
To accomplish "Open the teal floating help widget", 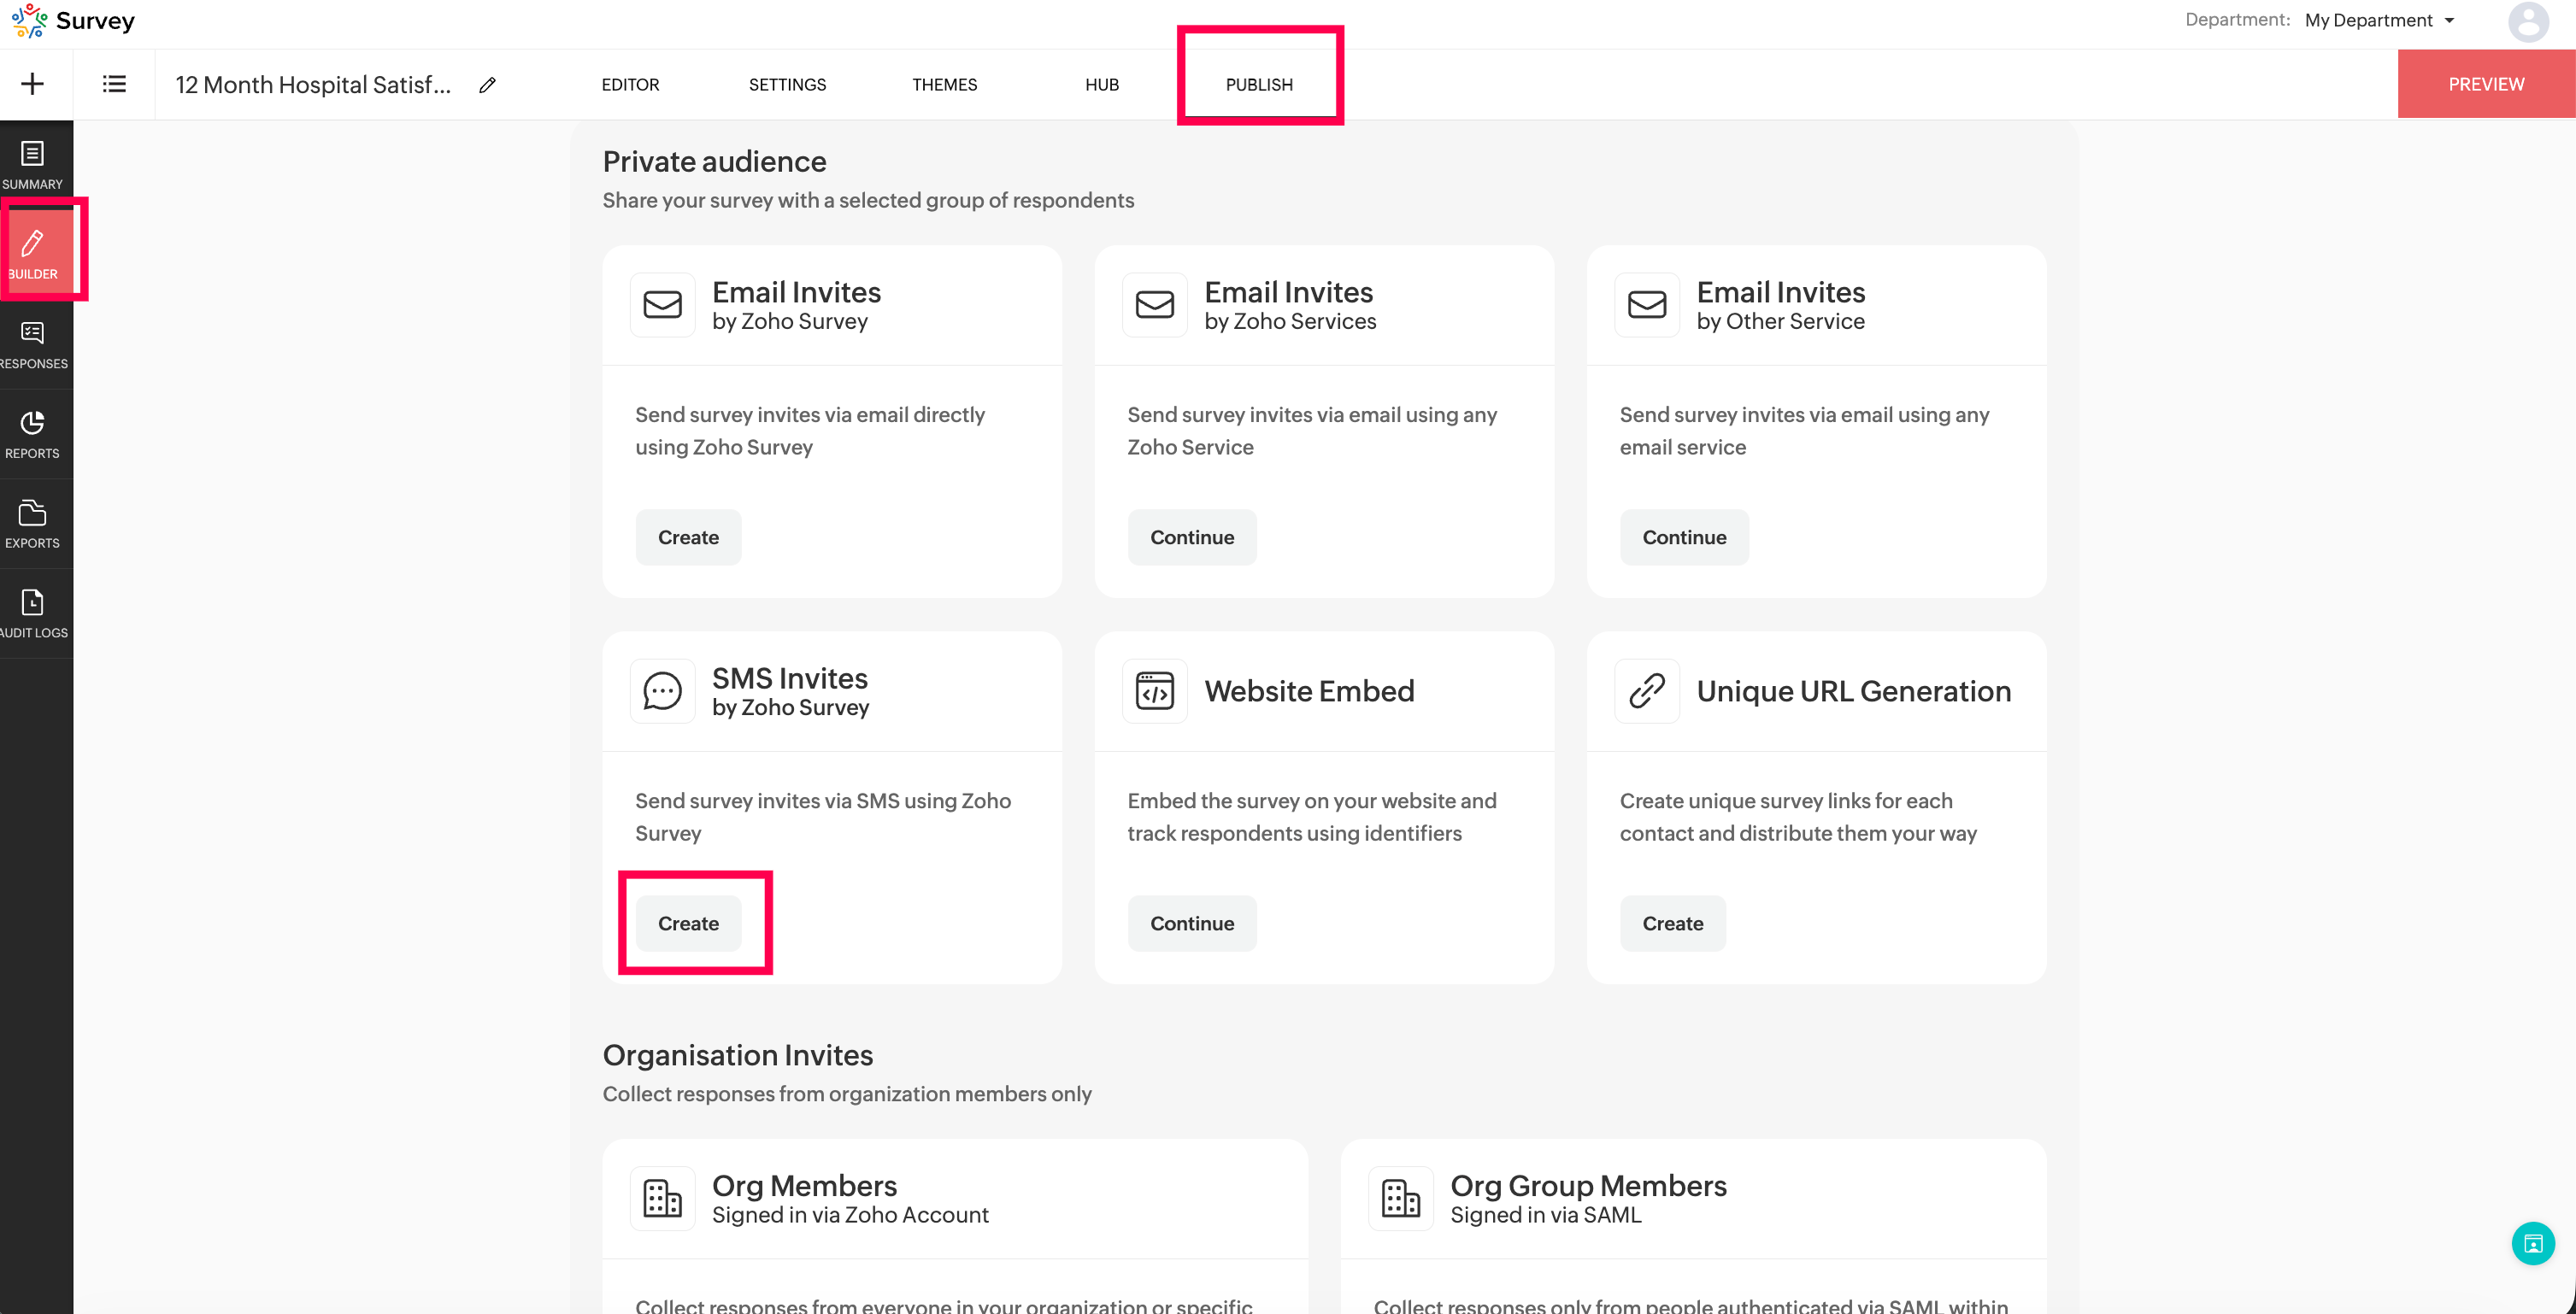I will tap(2532, 1244).
